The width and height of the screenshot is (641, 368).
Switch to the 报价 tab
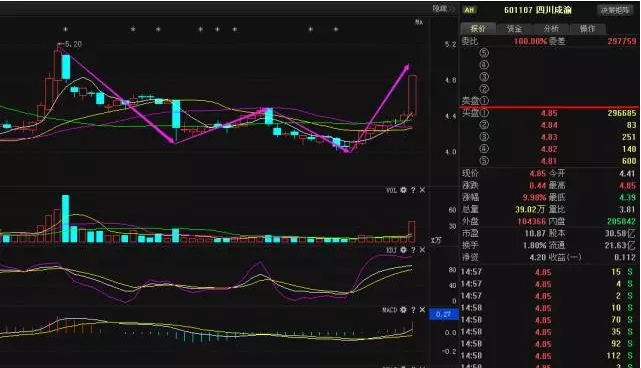click(478, 29)
